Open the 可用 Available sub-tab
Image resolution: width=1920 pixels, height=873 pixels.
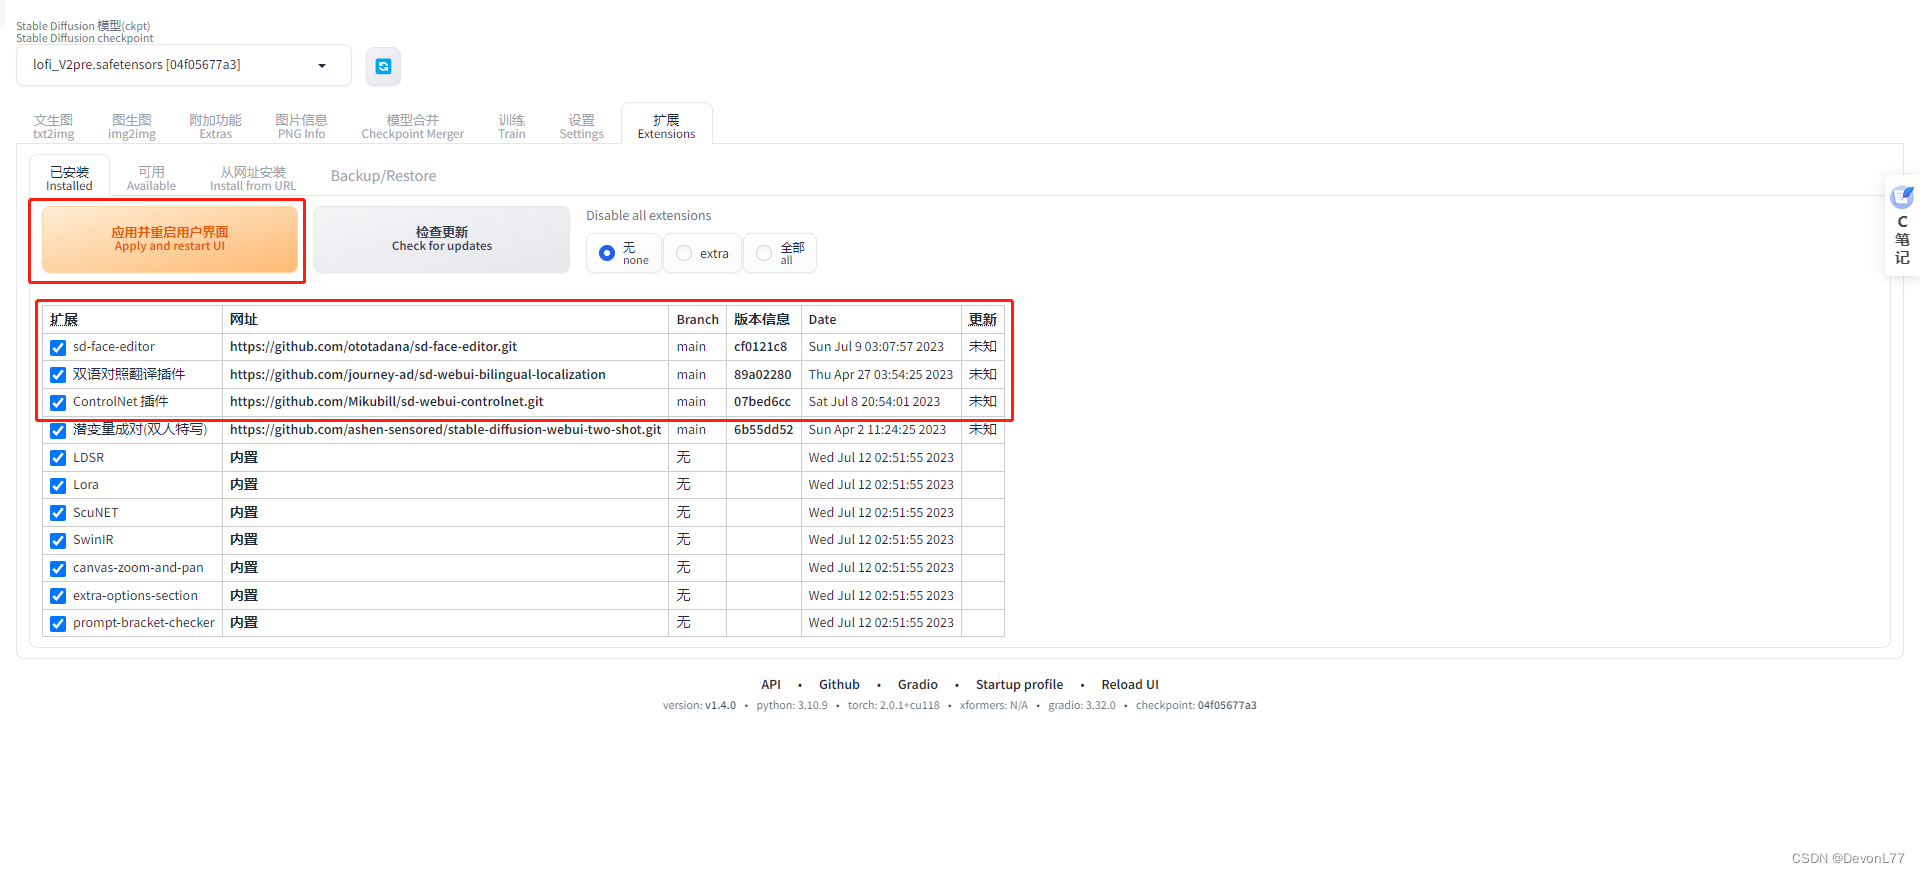click(x=151, y=178)
